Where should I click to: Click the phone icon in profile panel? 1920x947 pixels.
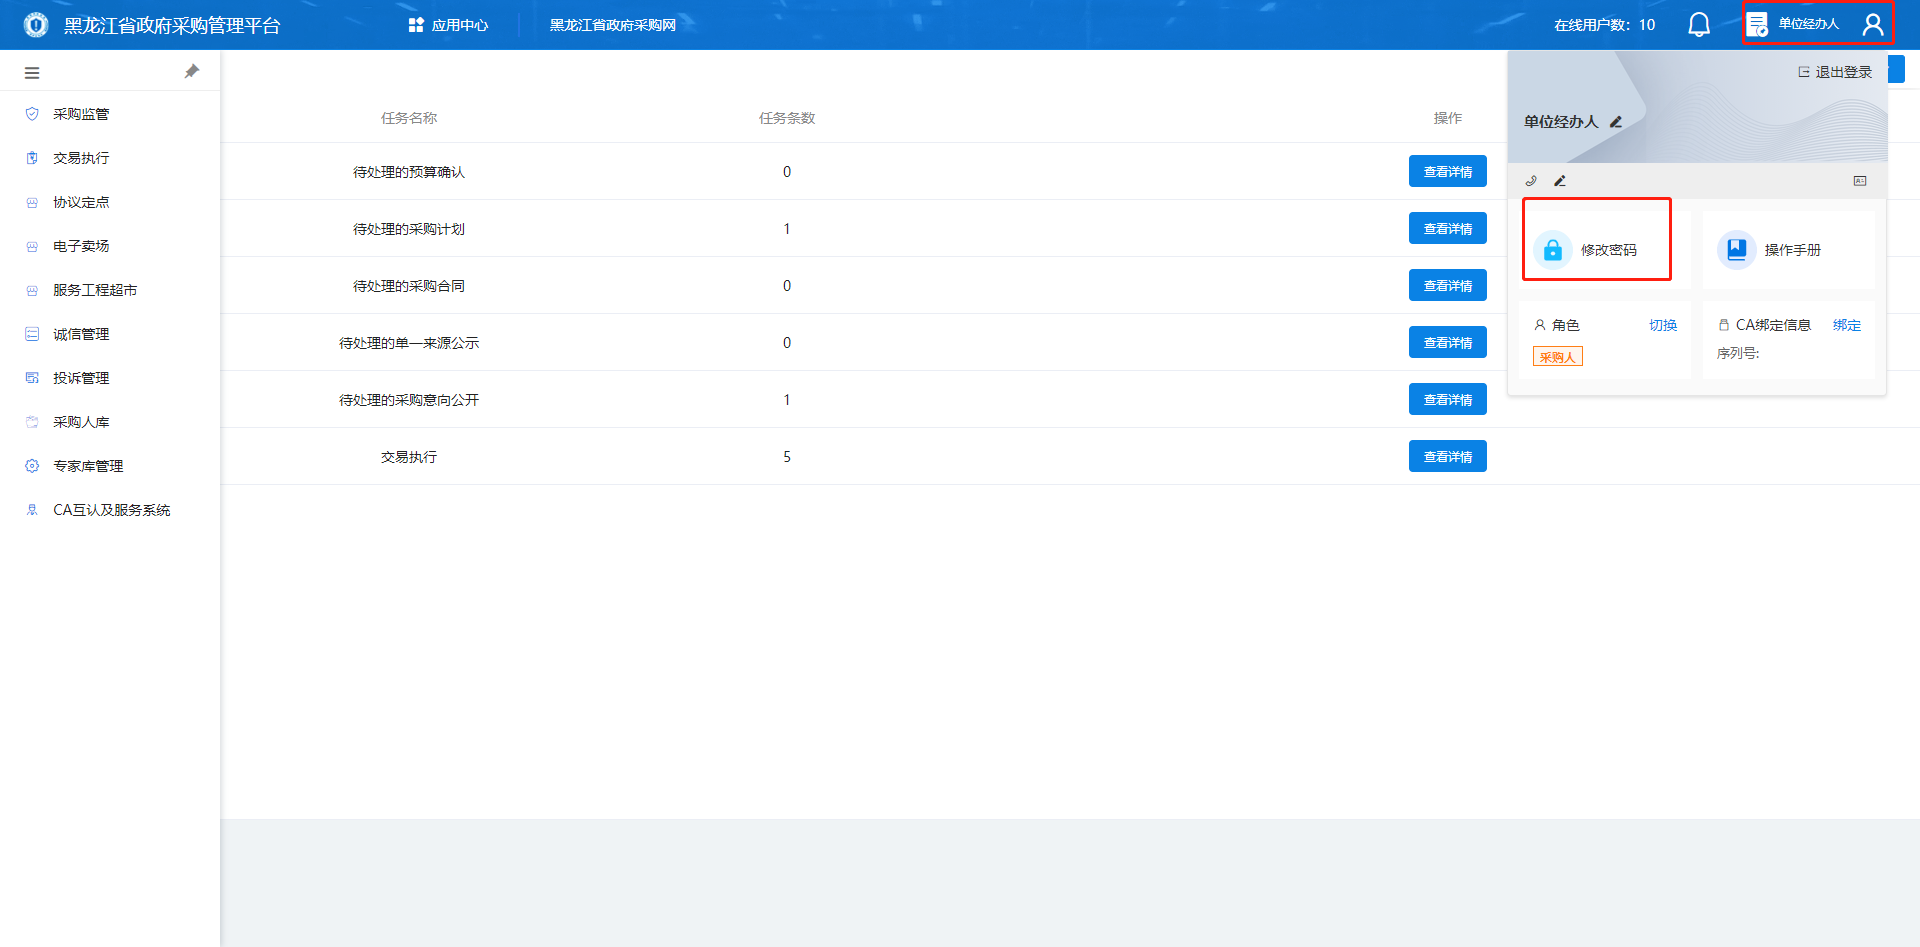pyautogui.click(x=1531, y=181)
